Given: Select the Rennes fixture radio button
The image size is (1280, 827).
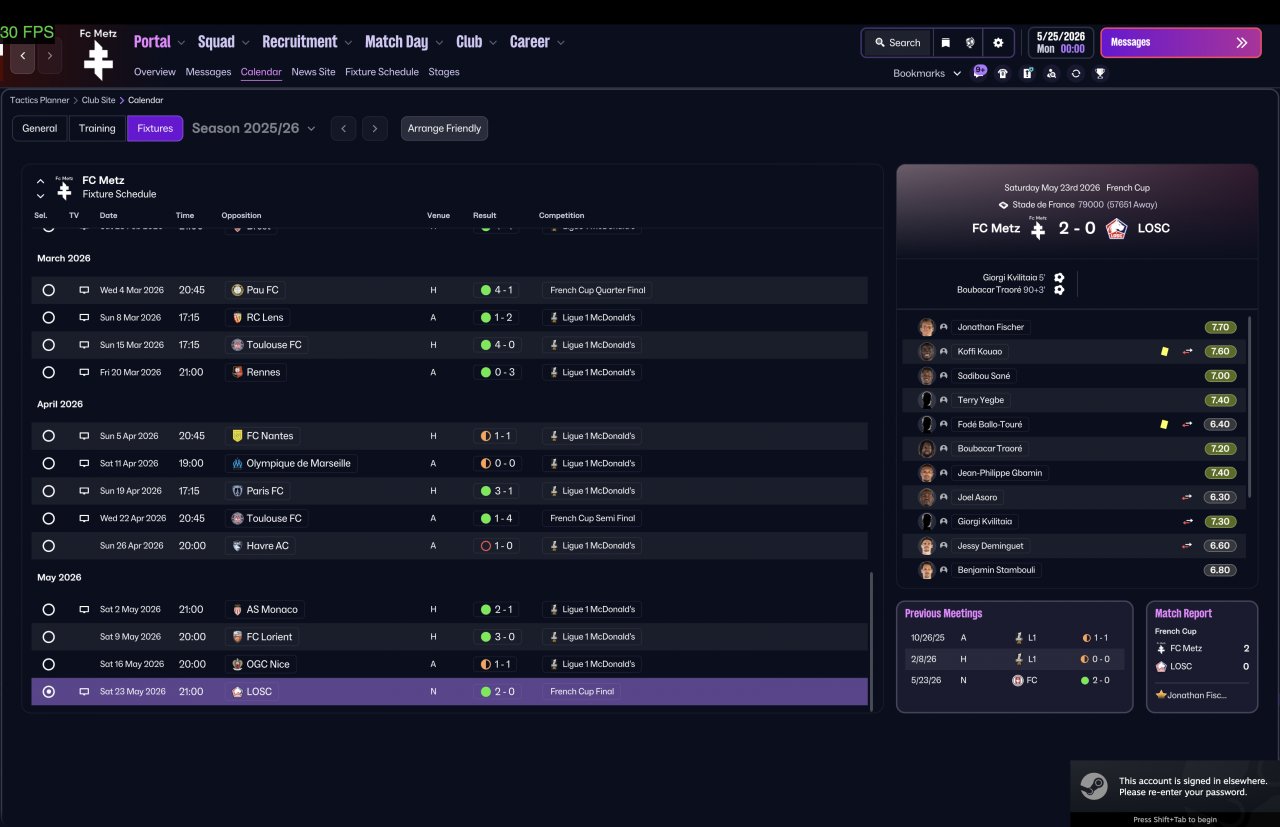Looking at the screenshot, I should pos(48,372).
